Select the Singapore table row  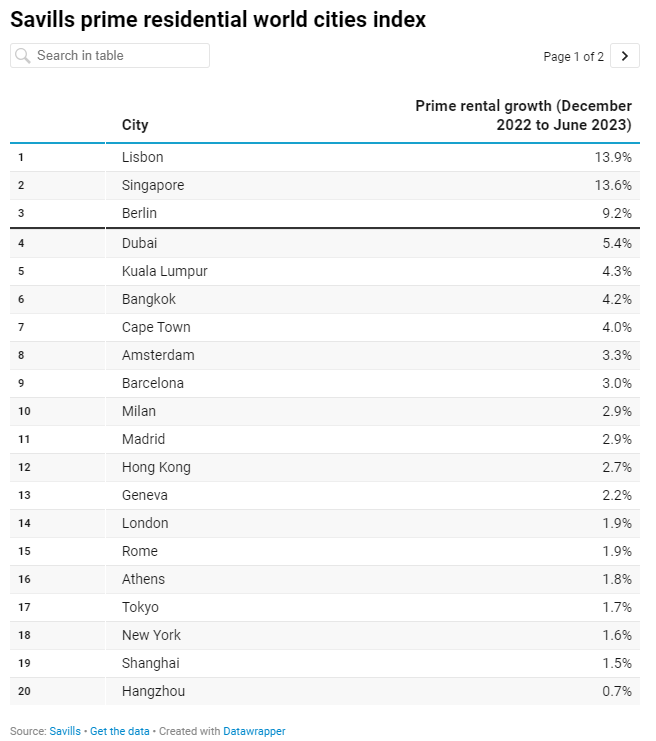point(325,185)
